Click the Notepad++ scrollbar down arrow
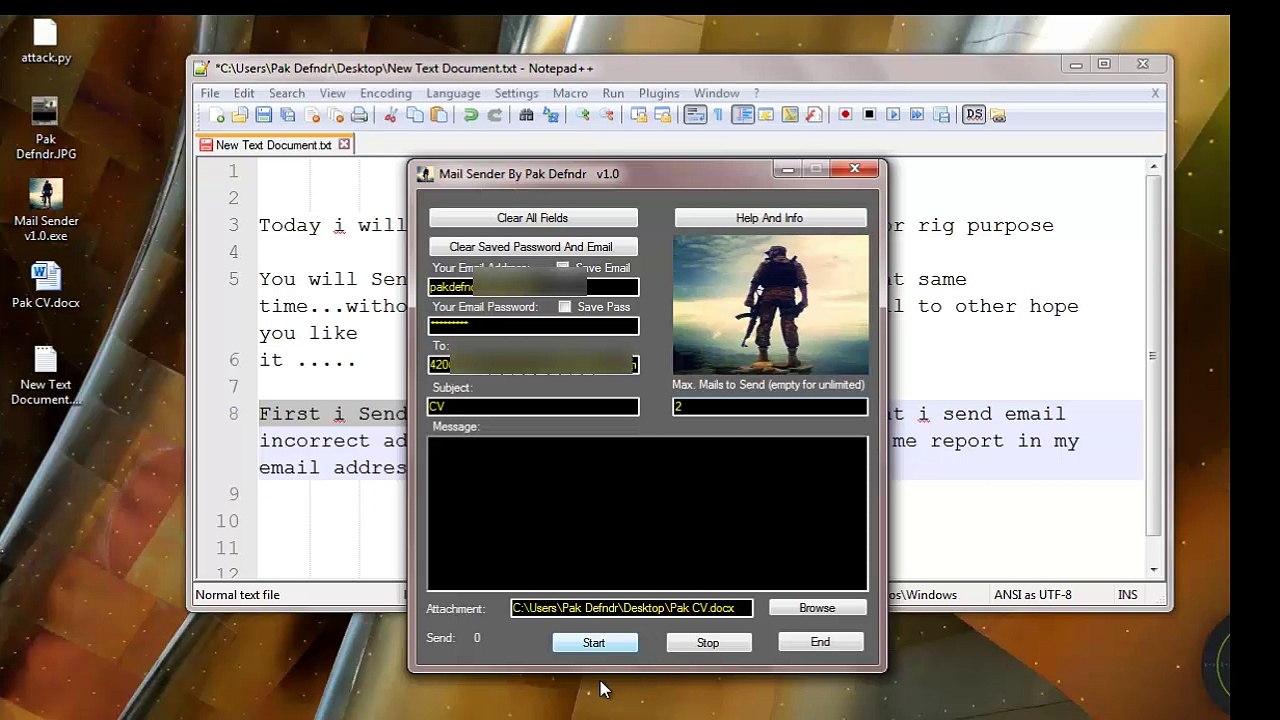Screen dimensions: 1280x720 pyautogui.click(x=1154, y=569)
